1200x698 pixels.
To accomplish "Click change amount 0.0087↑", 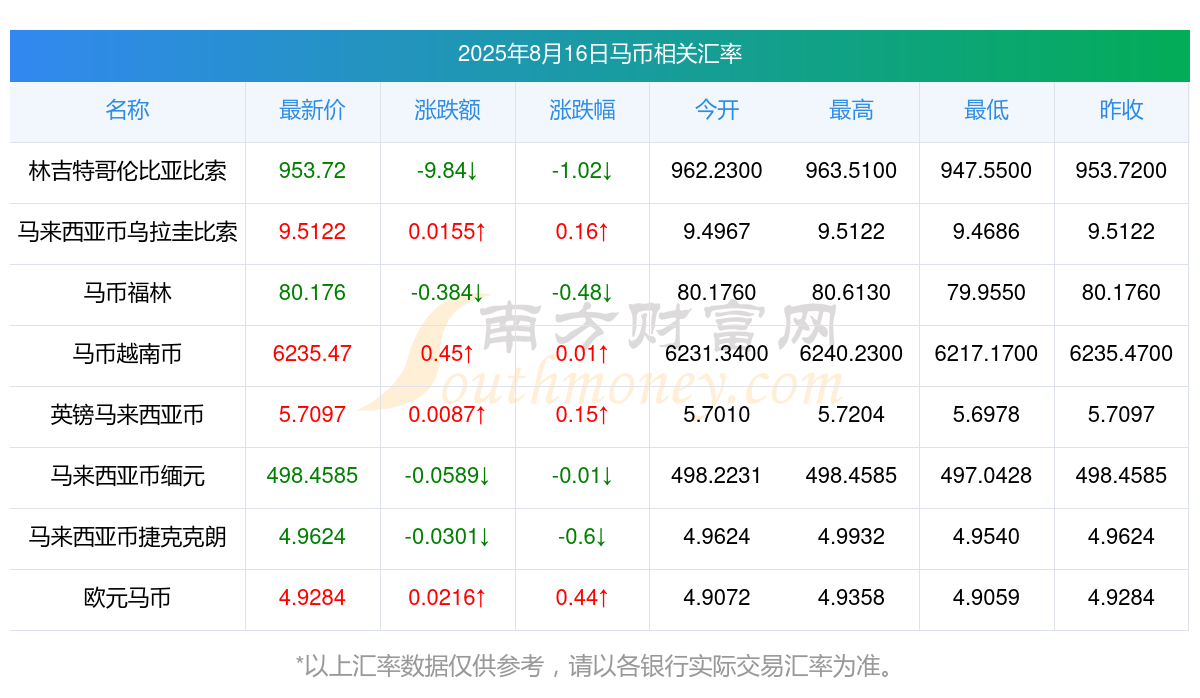I will [x=448, y=415].
